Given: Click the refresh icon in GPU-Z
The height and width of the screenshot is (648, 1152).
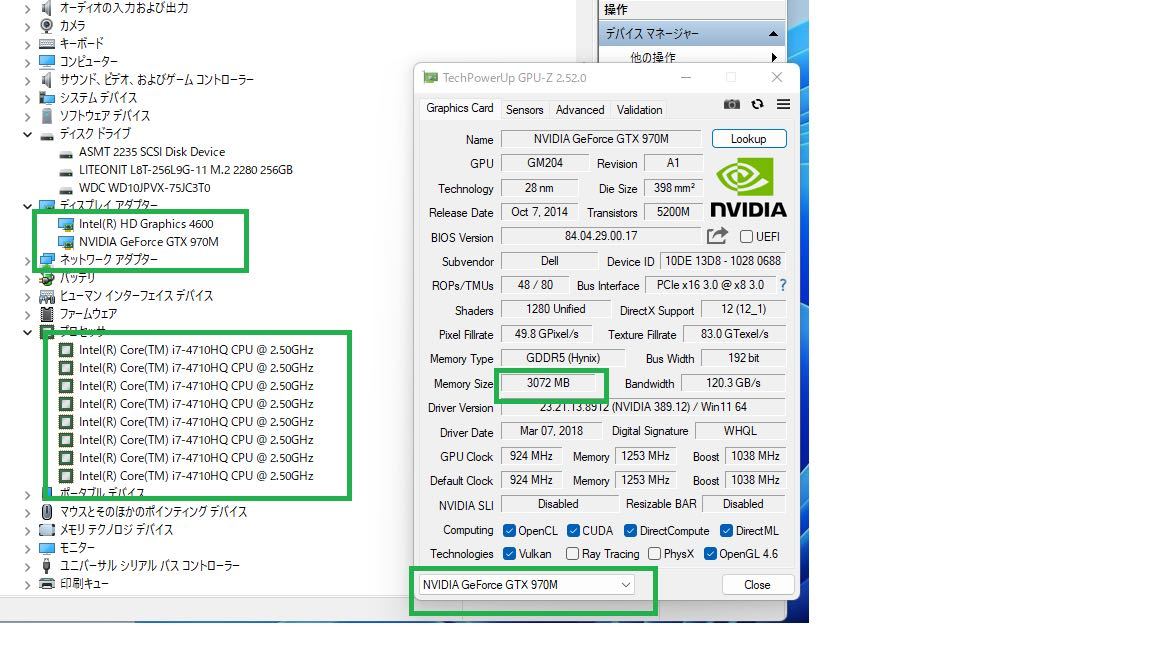Looking at the screenshot, I should tap(757, 105).
